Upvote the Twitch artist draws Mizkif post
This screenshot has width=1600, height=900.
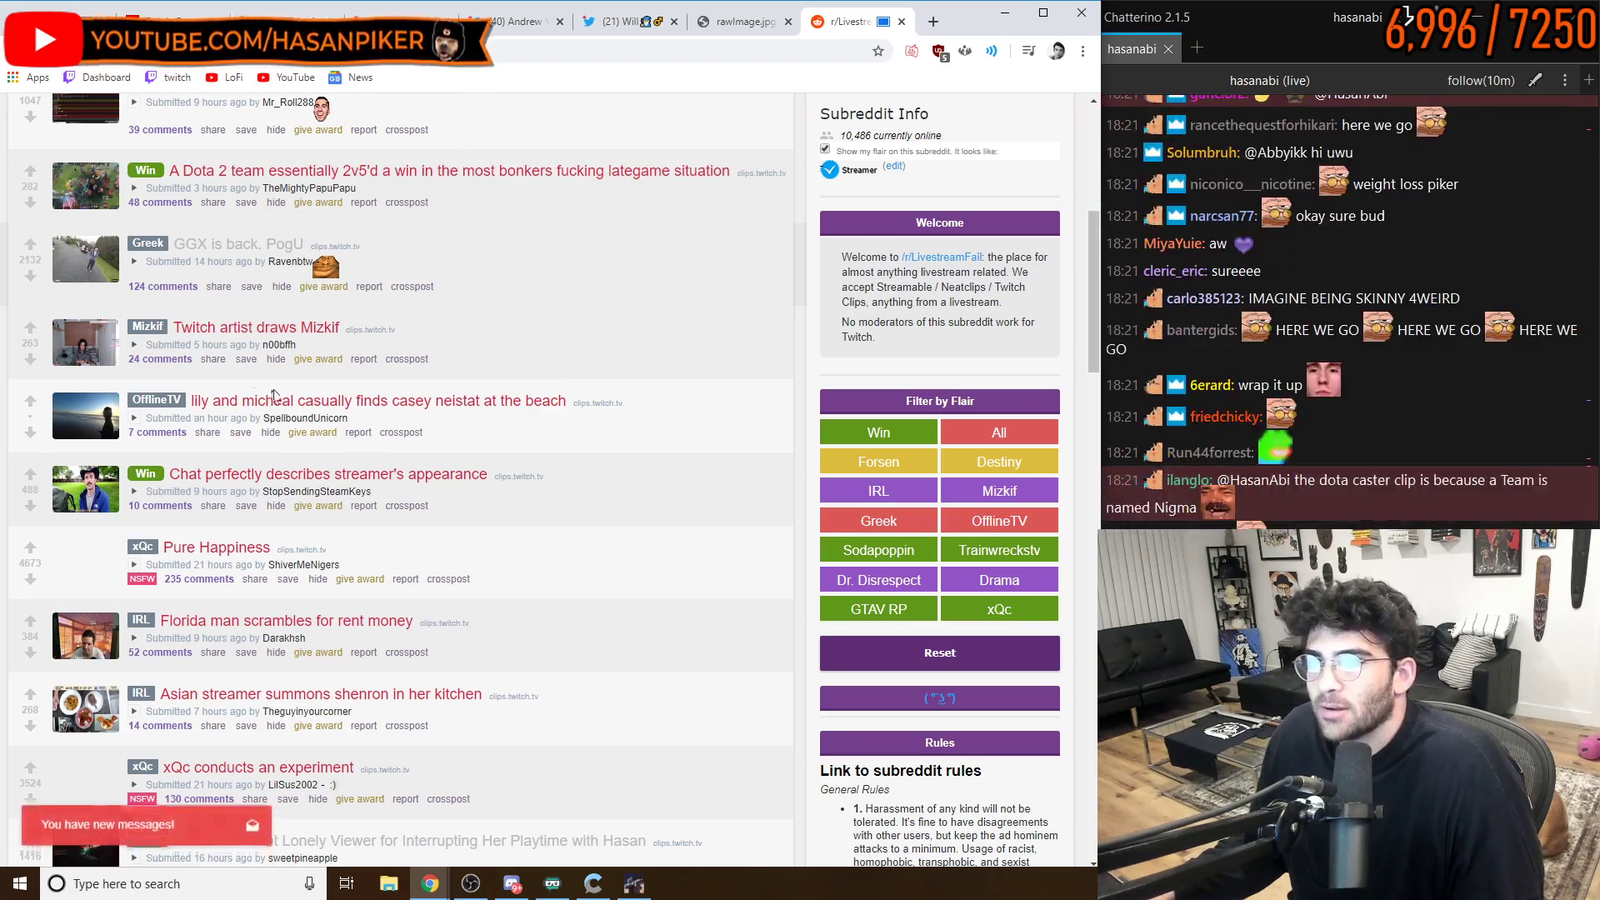30,328
